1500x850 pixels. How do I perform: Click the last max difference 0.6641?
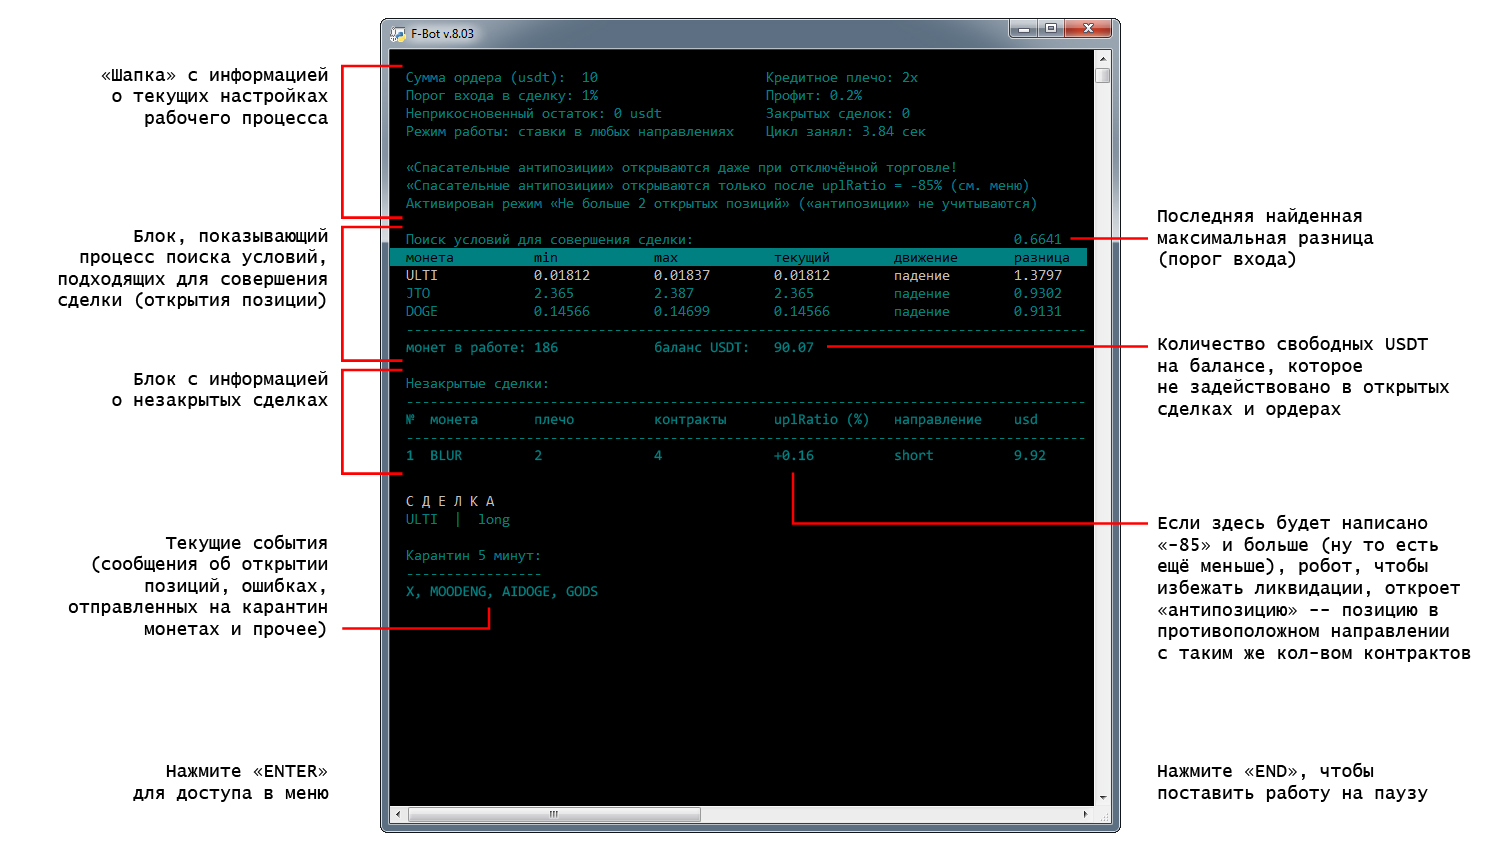click(1038, 240)
